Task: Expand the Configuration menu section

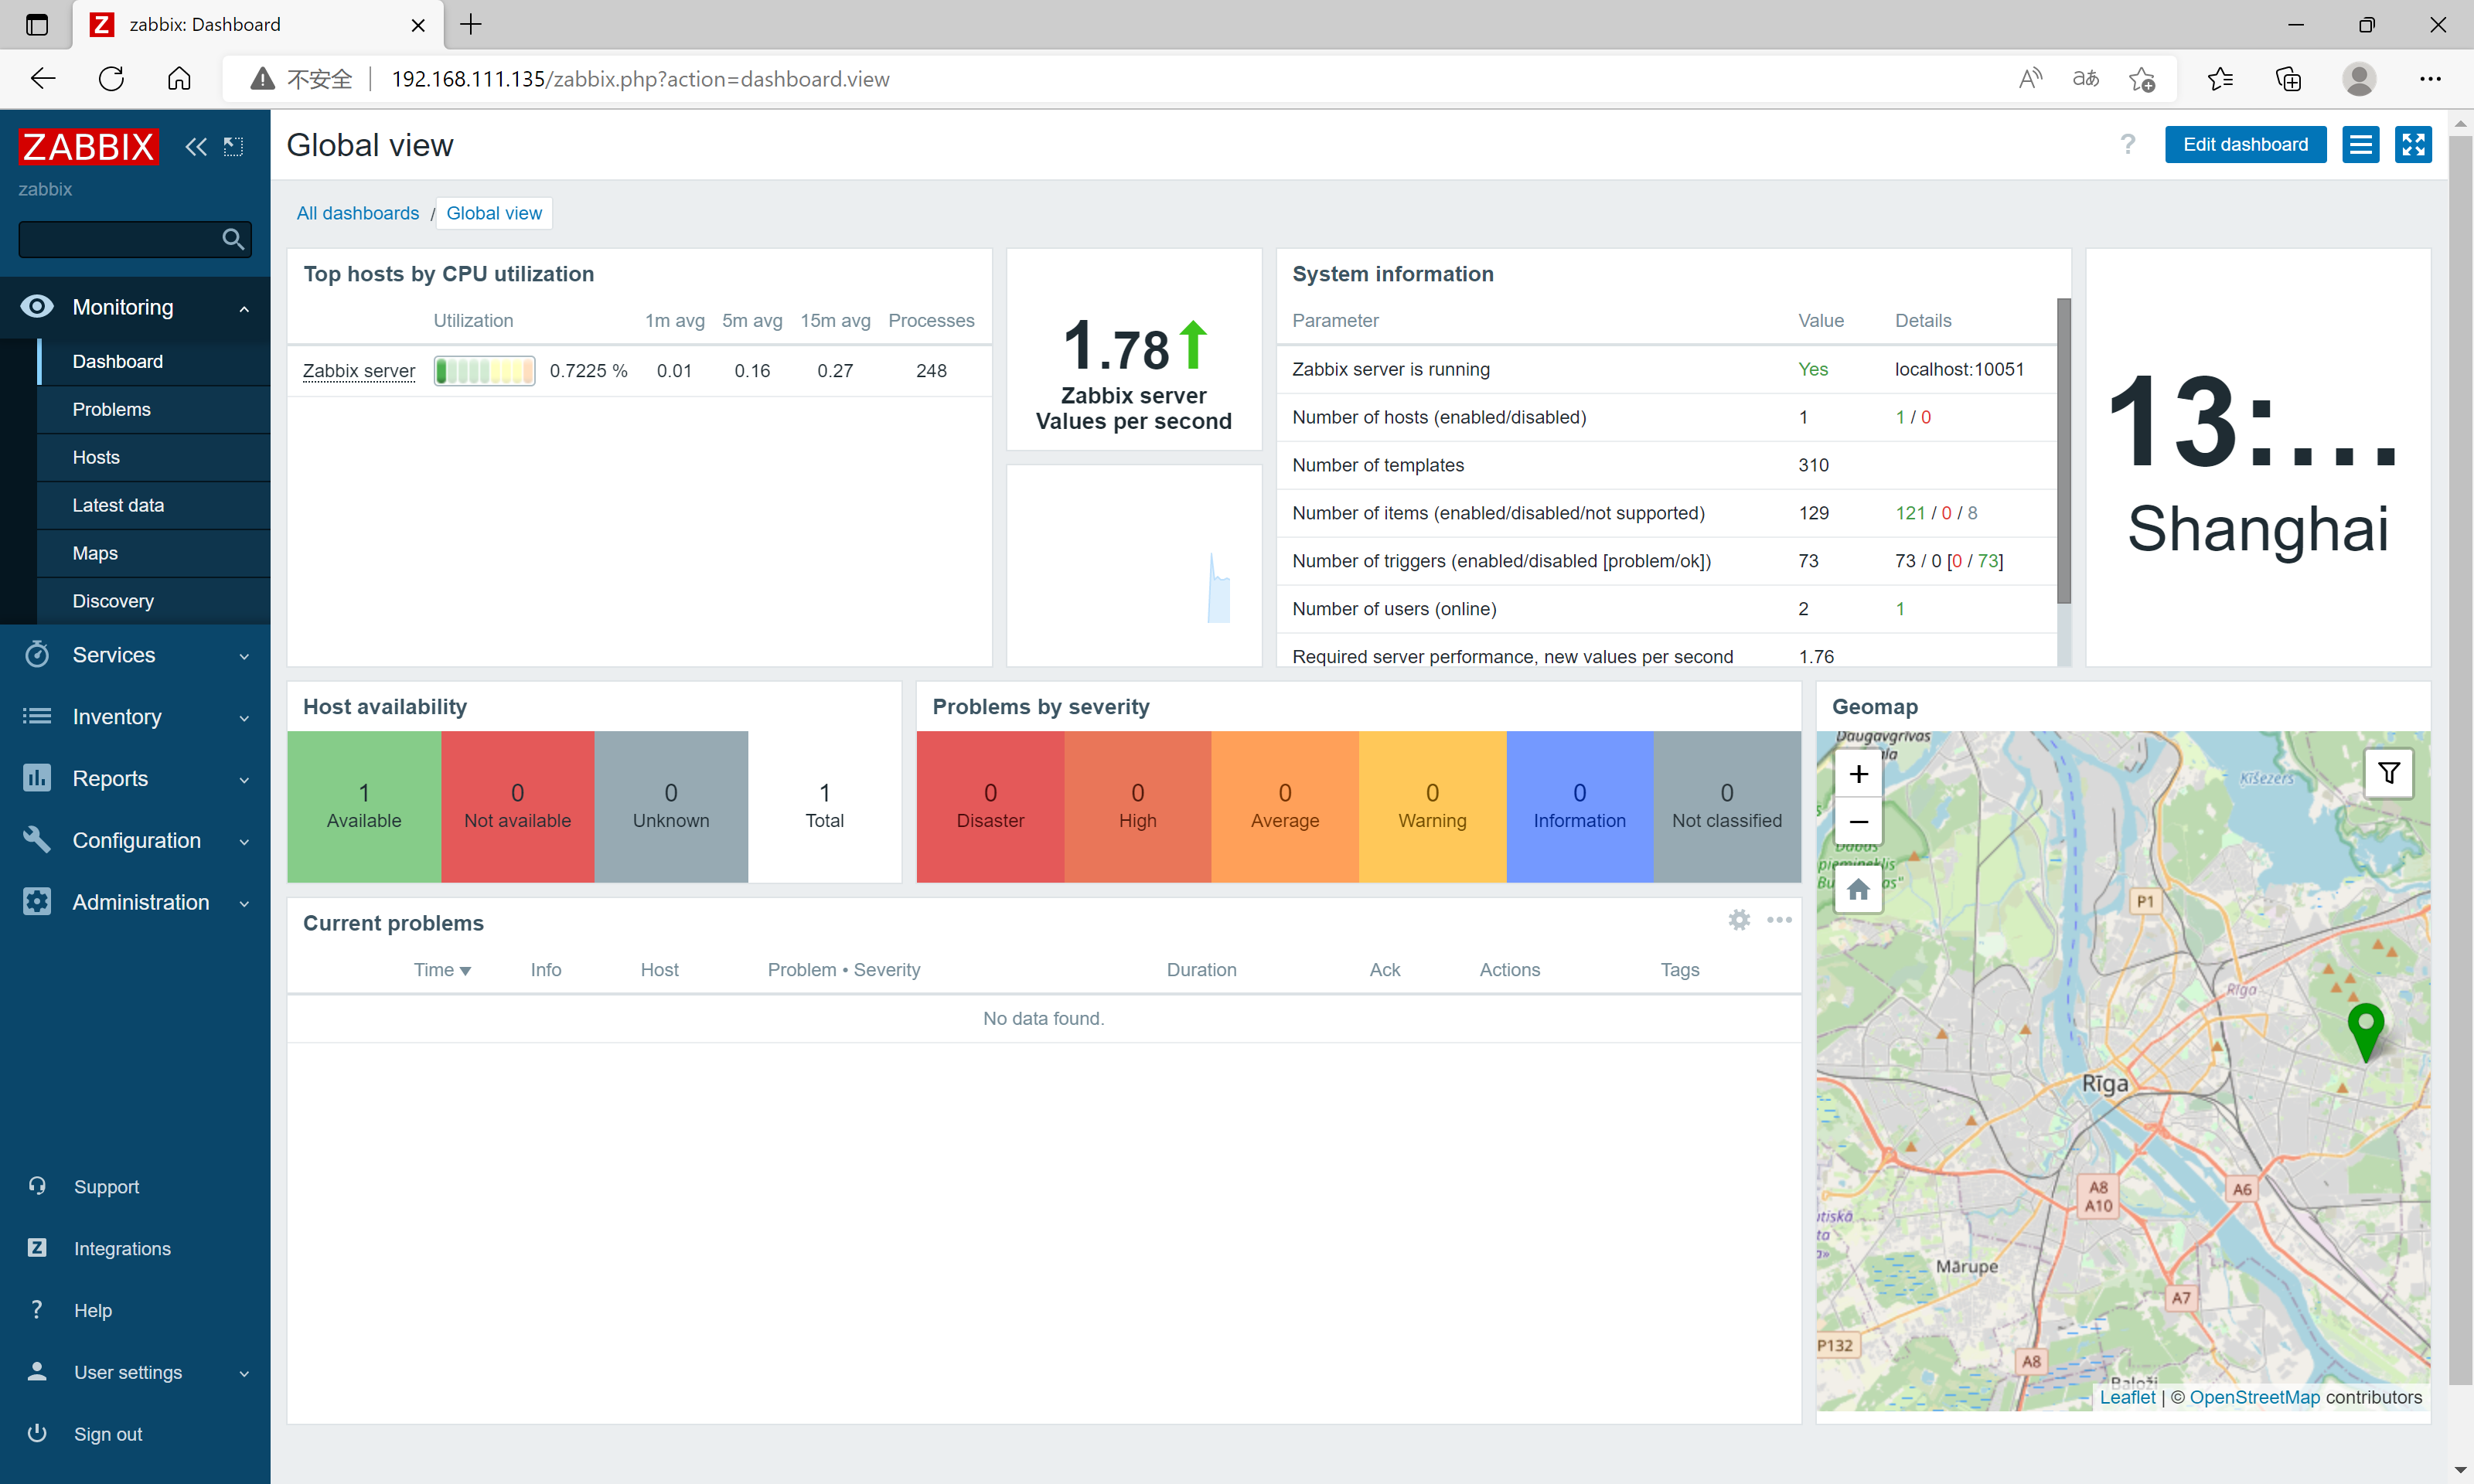Action: tap(244, 842)
